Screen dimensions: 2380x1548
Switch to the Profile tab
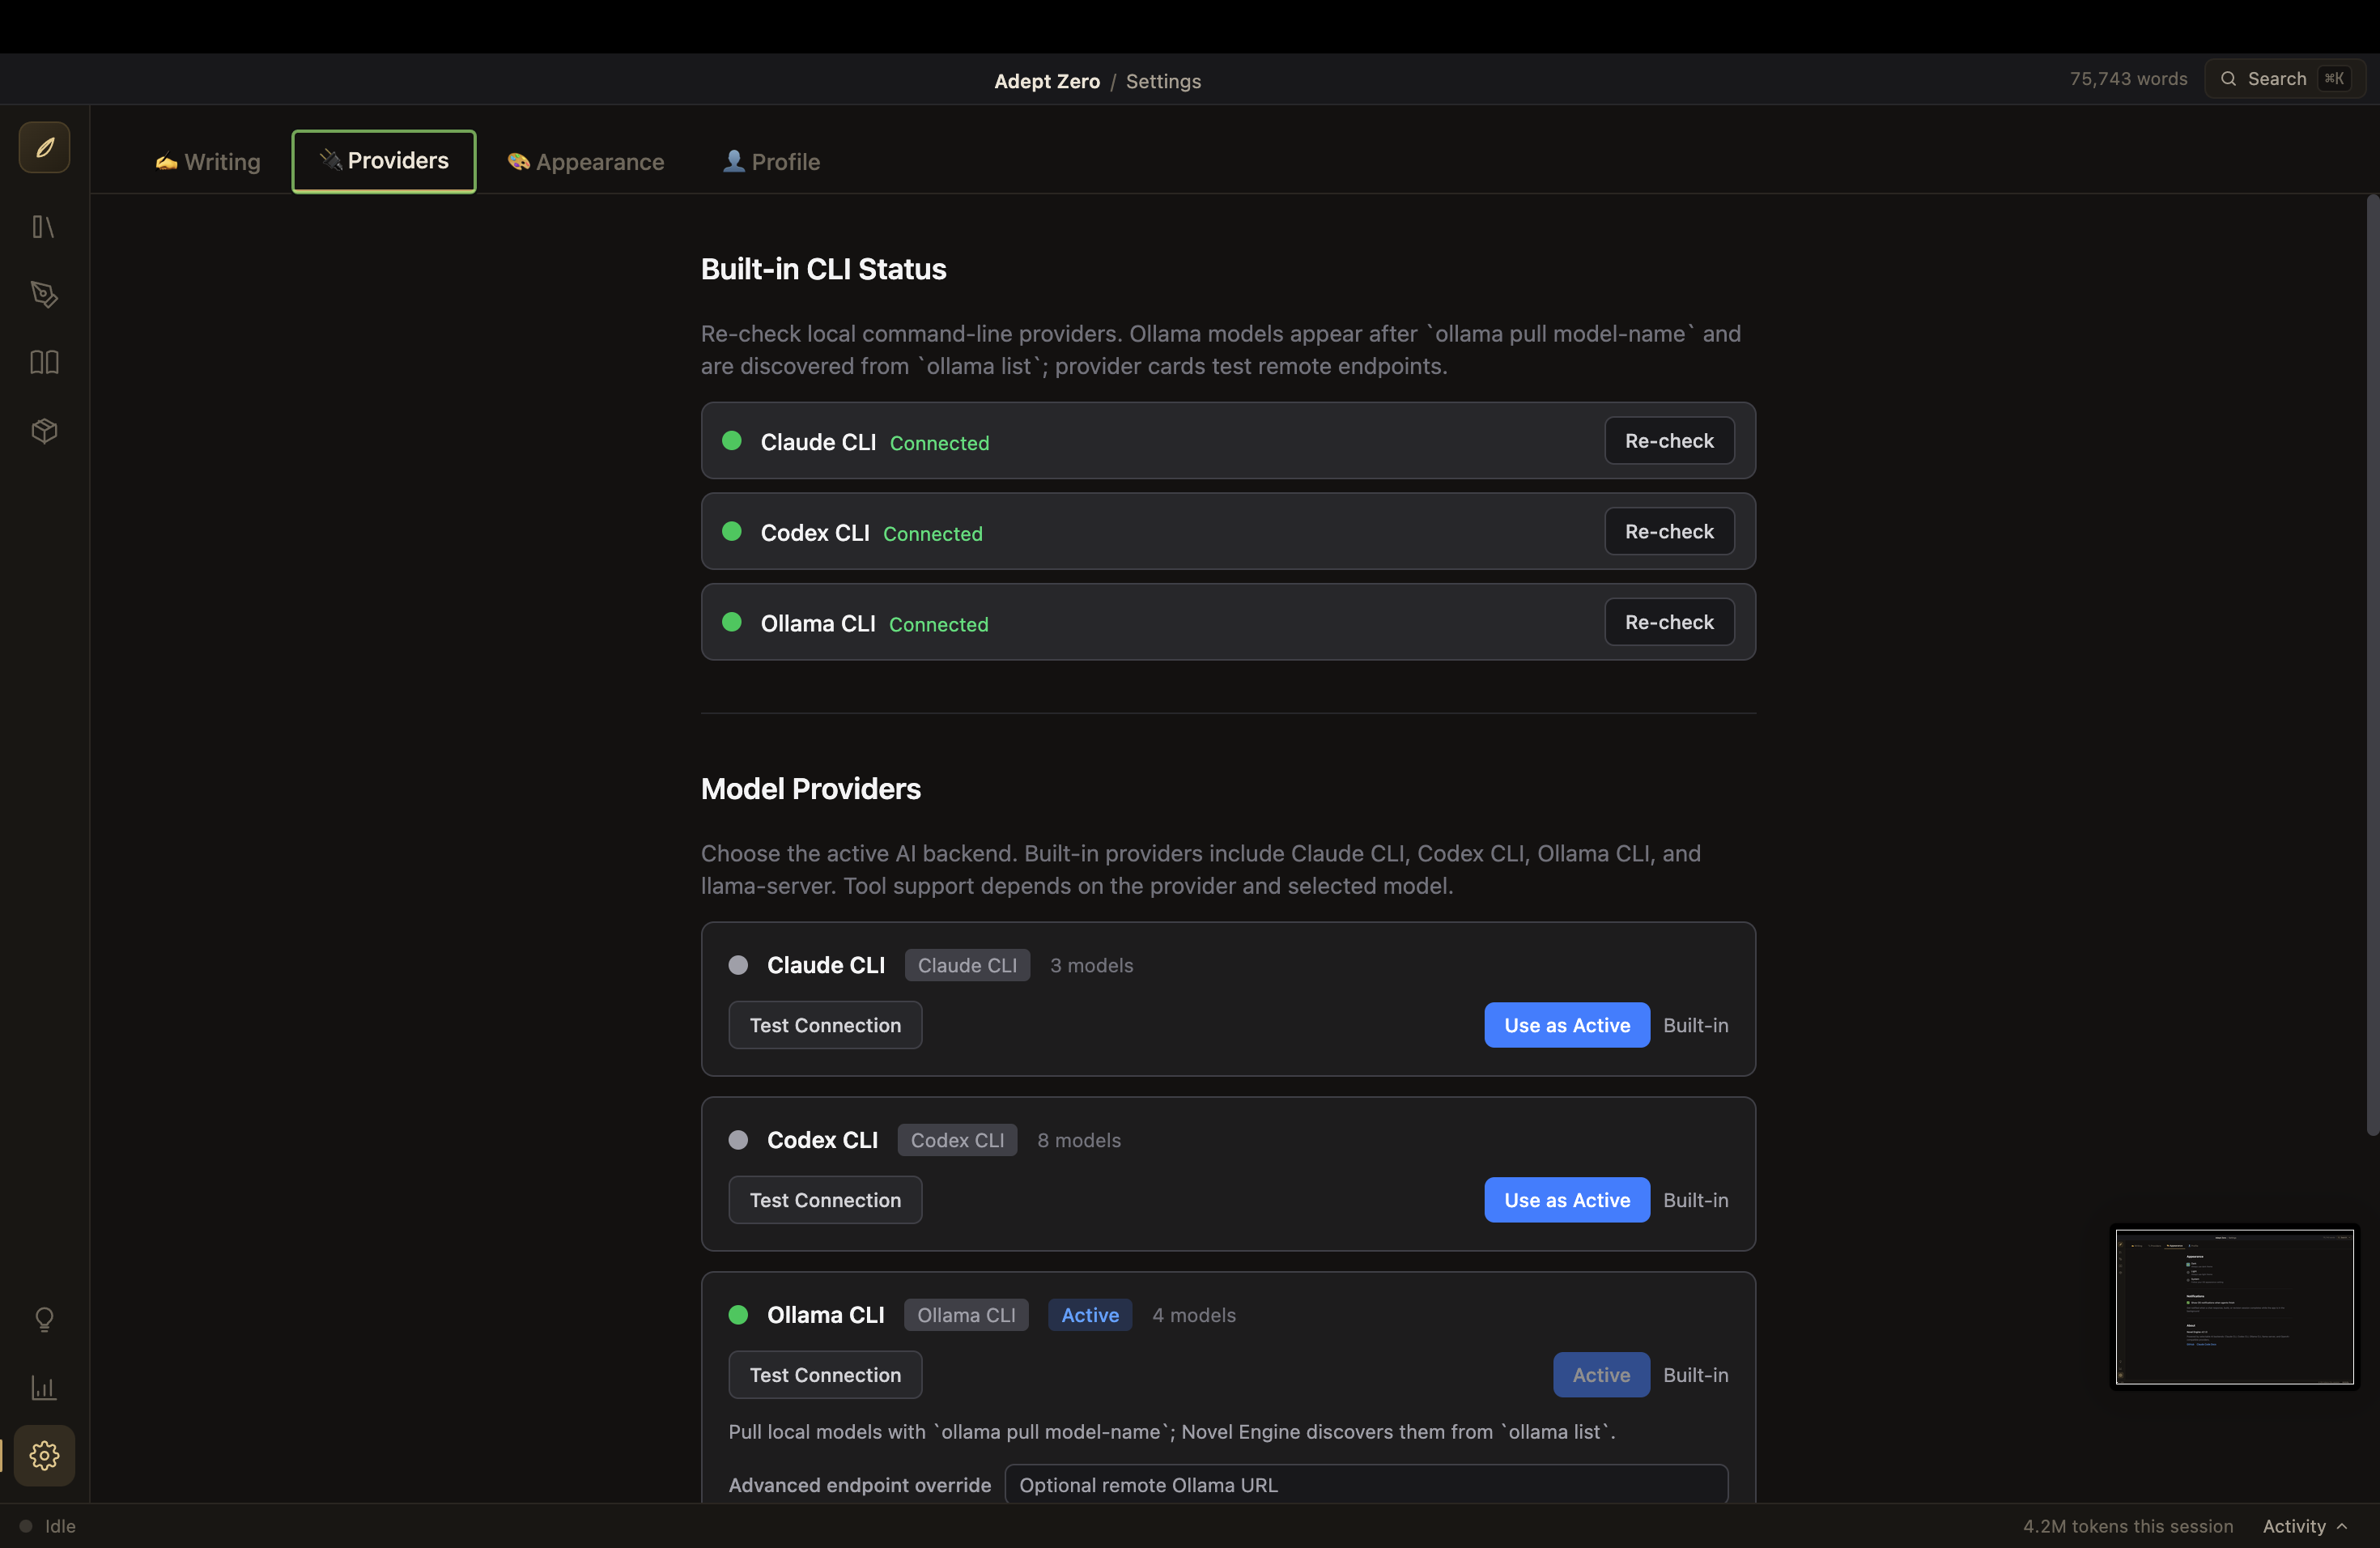772,162
